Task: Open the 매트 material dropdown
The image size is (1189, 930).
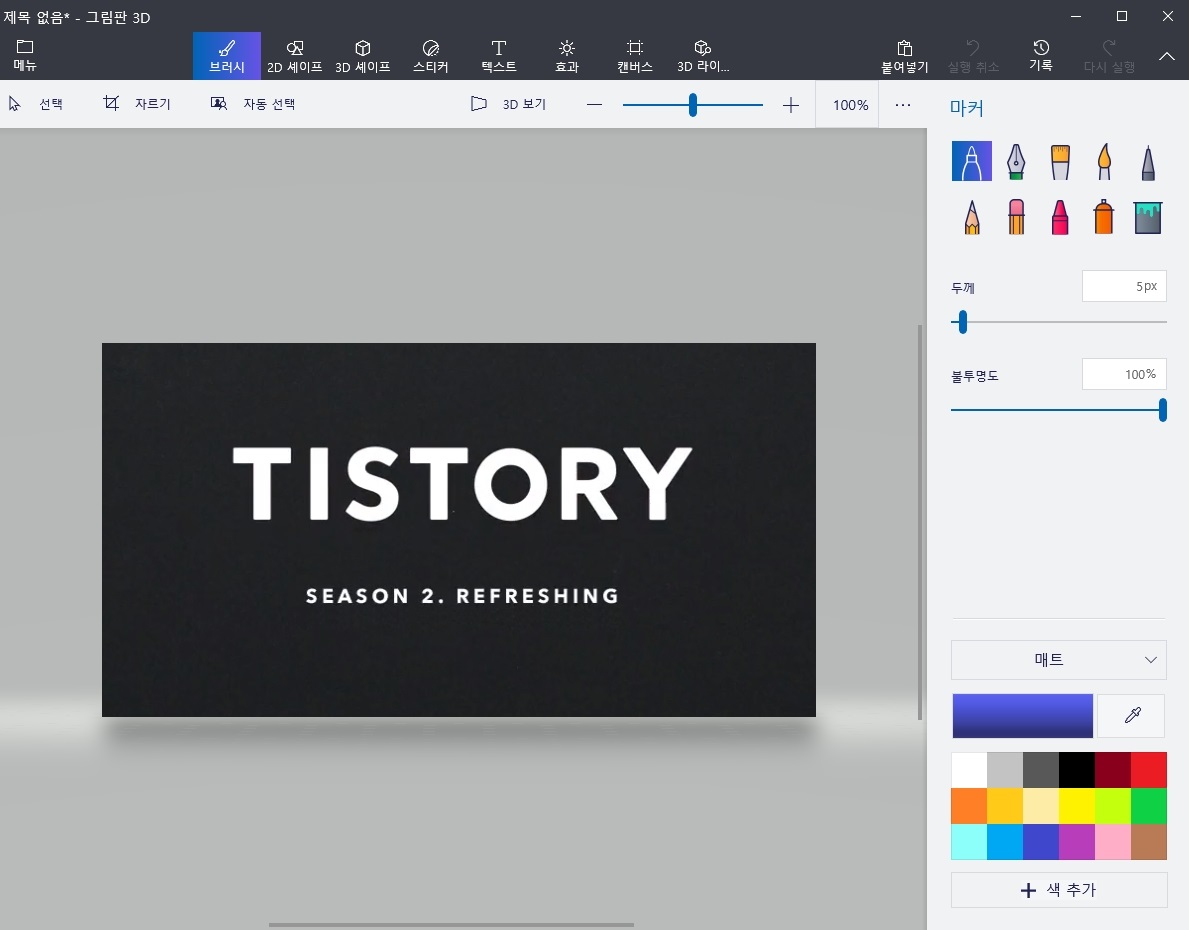Action: click(x=1059, y=660)
